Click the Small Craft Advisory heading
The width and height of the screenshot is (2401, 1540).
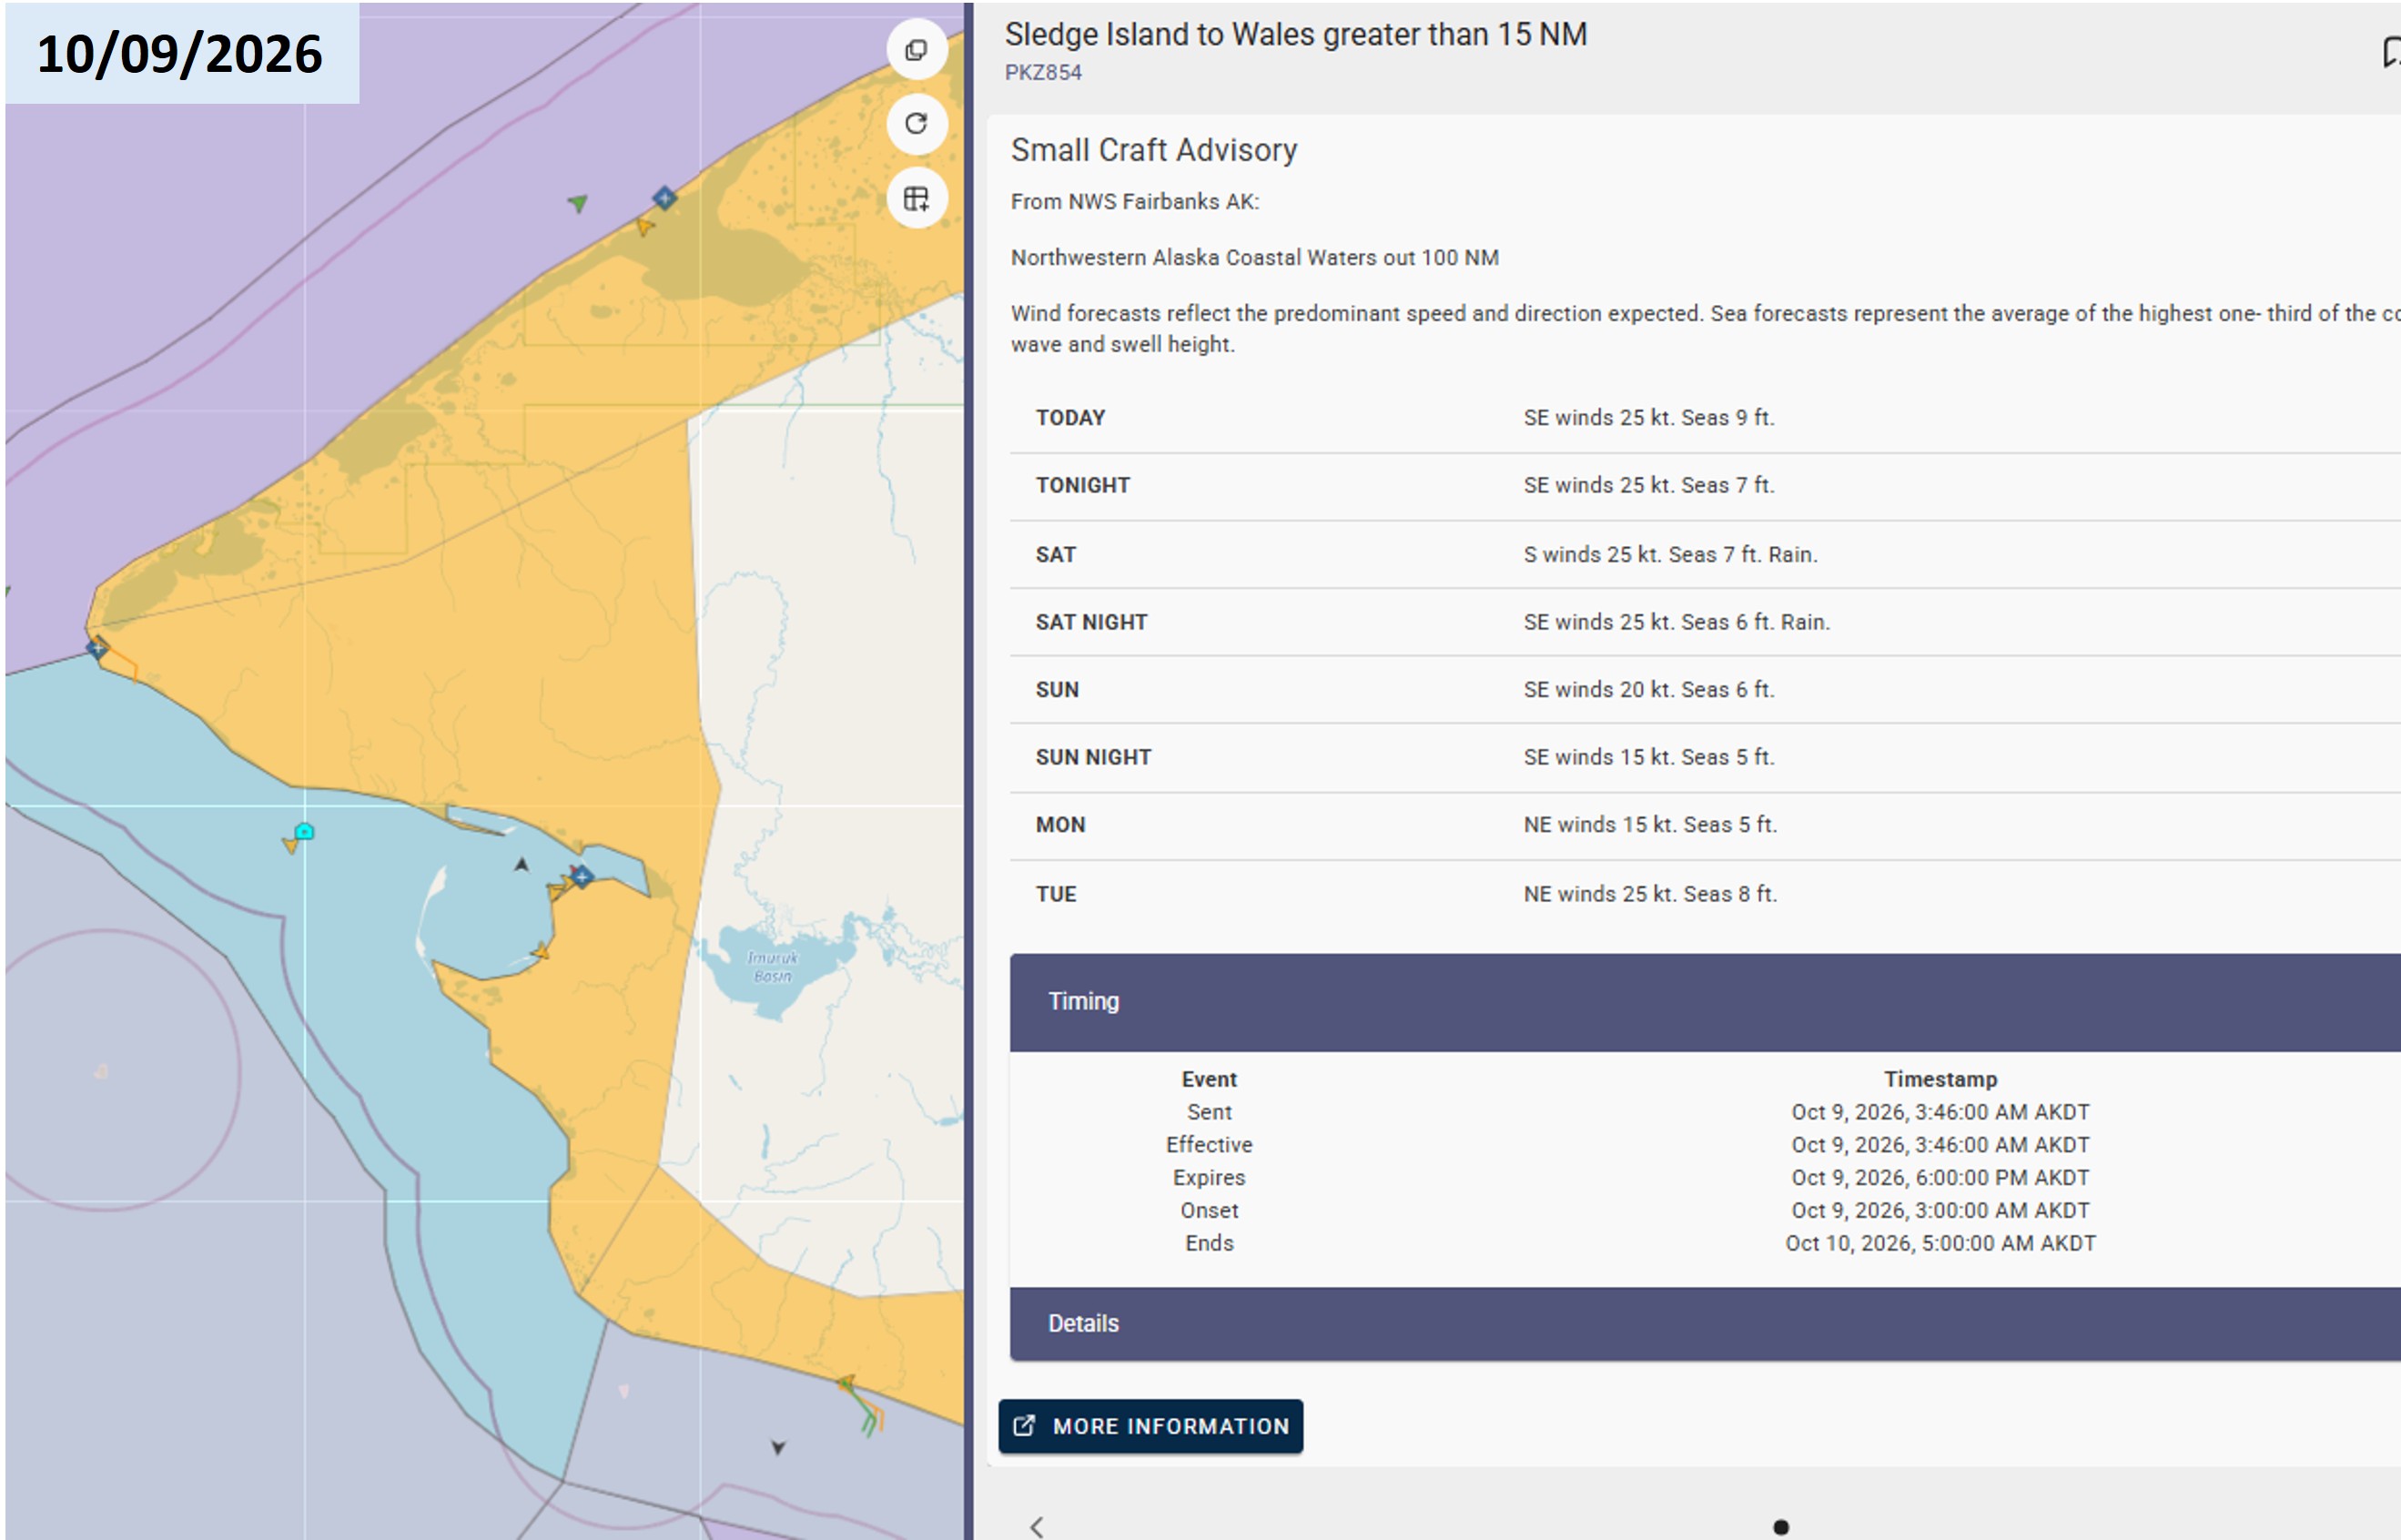coord(1154,150)
